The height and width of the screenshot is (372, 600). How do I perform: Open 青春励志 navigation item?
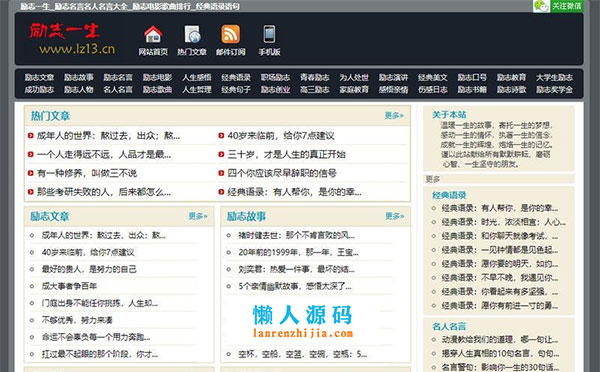(x=315, y=77)
